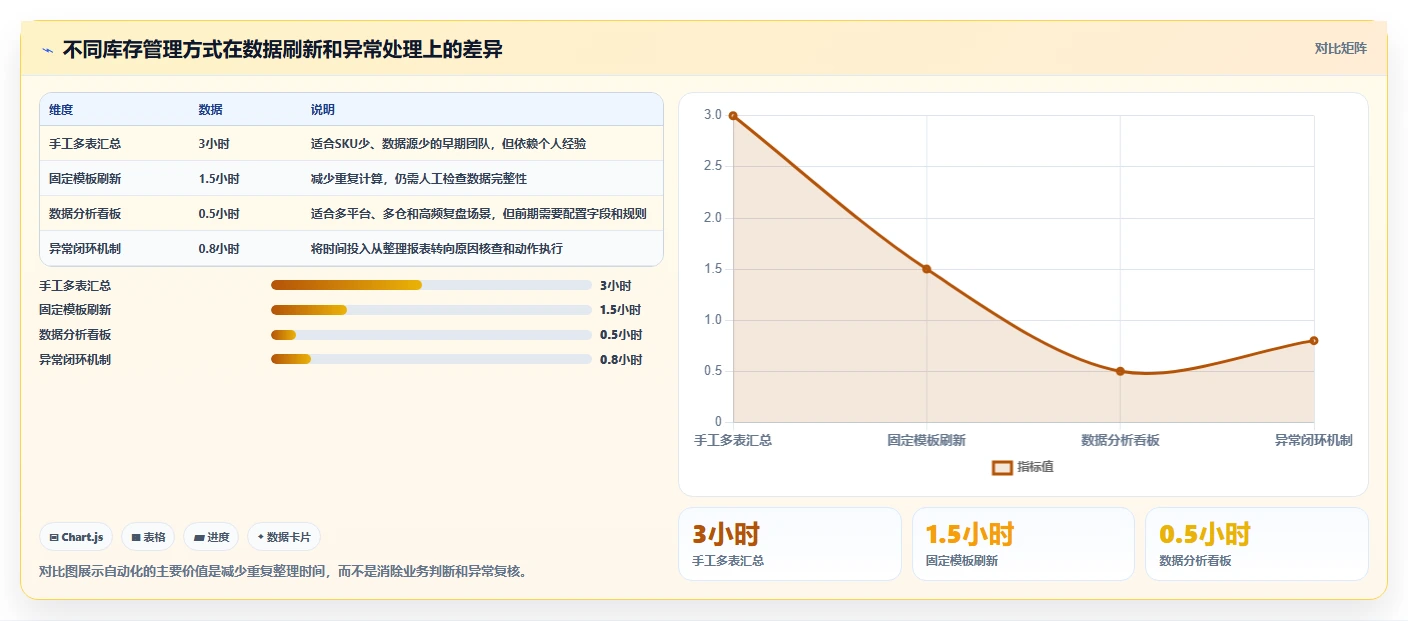1408x621 pixels.
Task: Click the chart point for 固定模板刷新
Action: pyautogui.click(x=926, y=269)
